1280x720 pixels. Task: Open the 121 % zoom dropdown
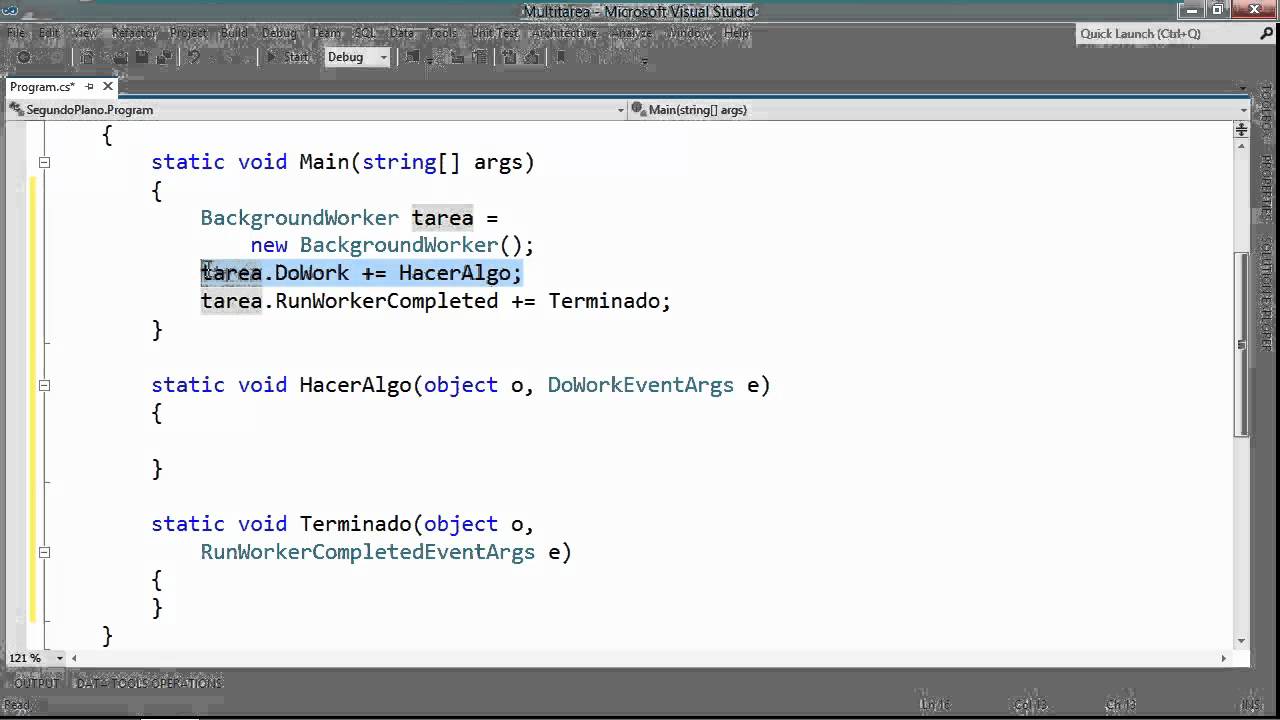click(60, 658)
